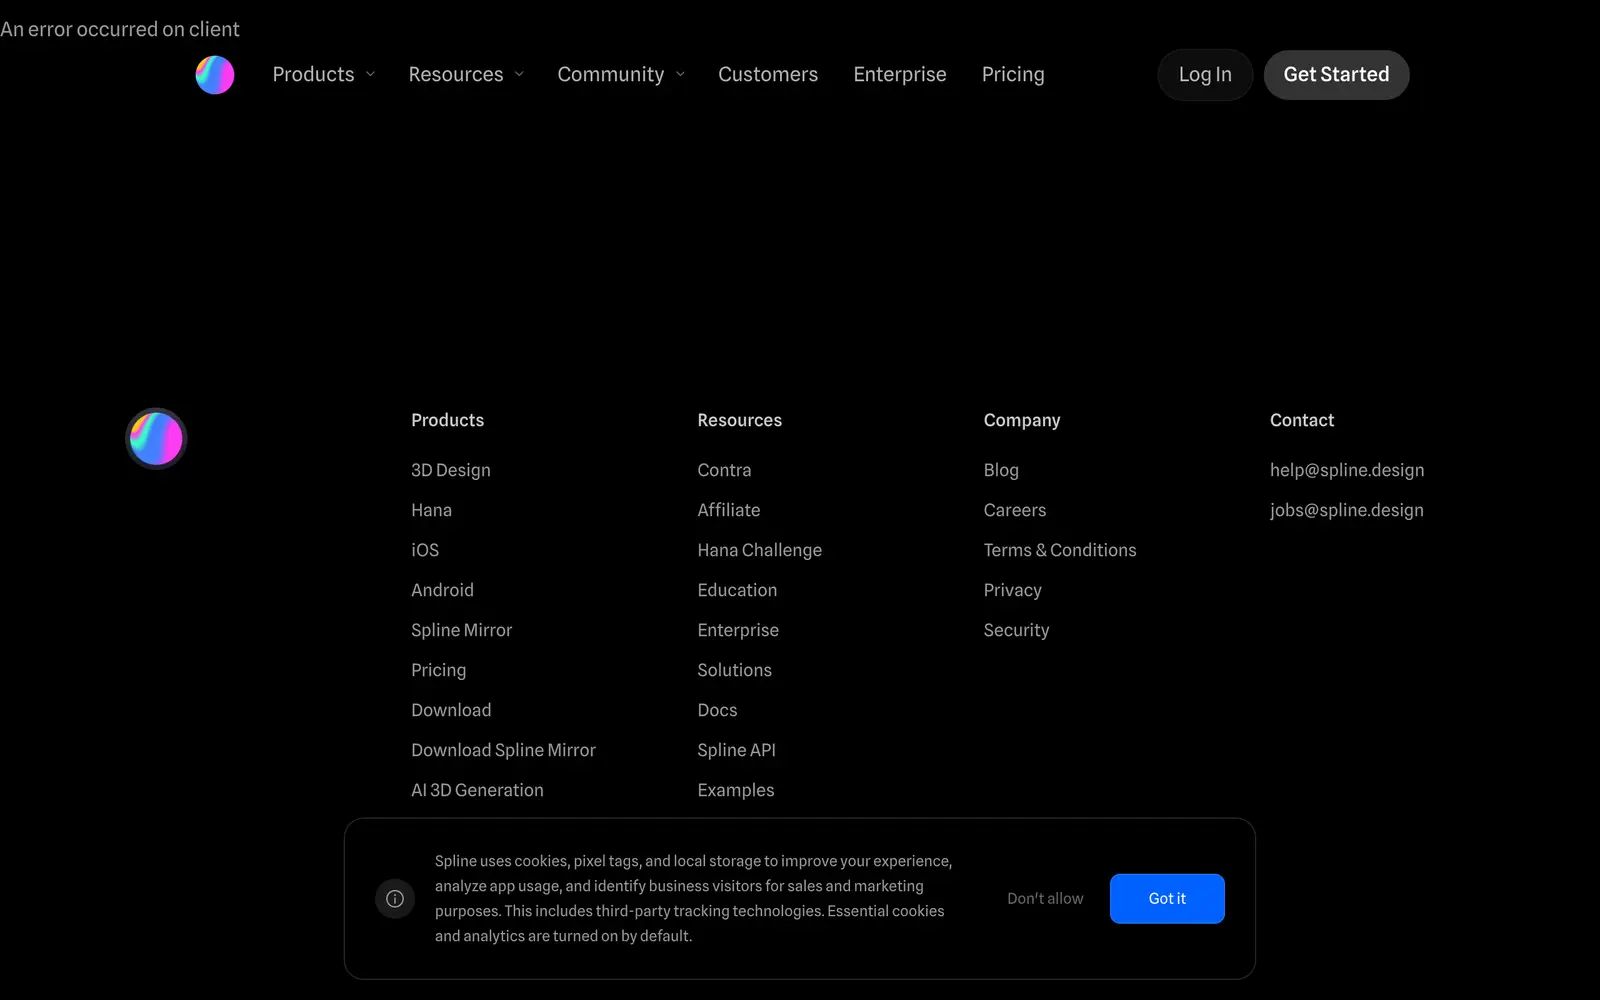Open the Affiliate footer link
Screen dimensions: 1600x1000
(x=729, y=510)
